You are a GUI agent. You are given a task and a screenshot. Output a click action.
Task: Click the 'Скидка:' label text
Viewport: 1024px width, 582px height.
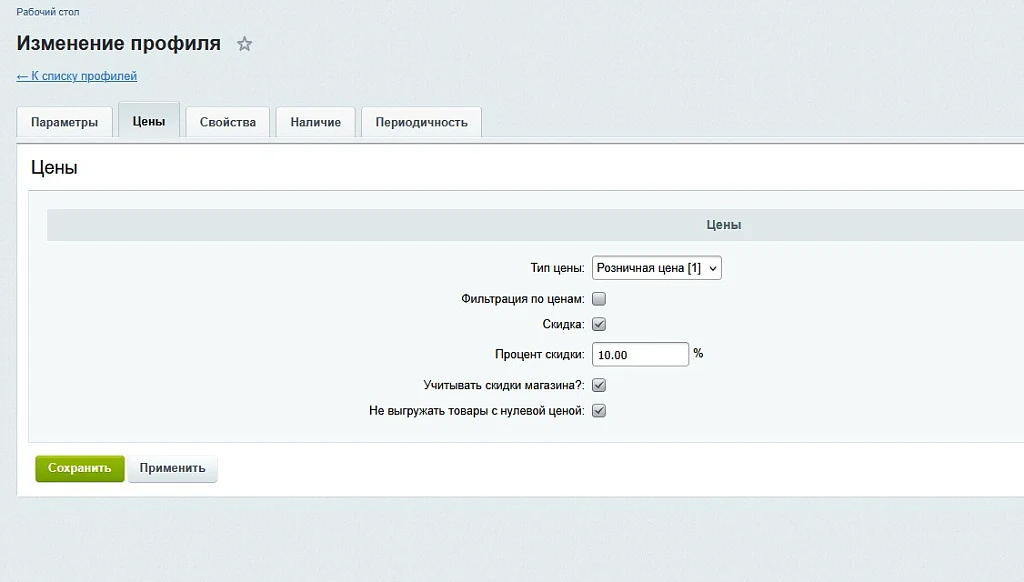click(563, 324)
